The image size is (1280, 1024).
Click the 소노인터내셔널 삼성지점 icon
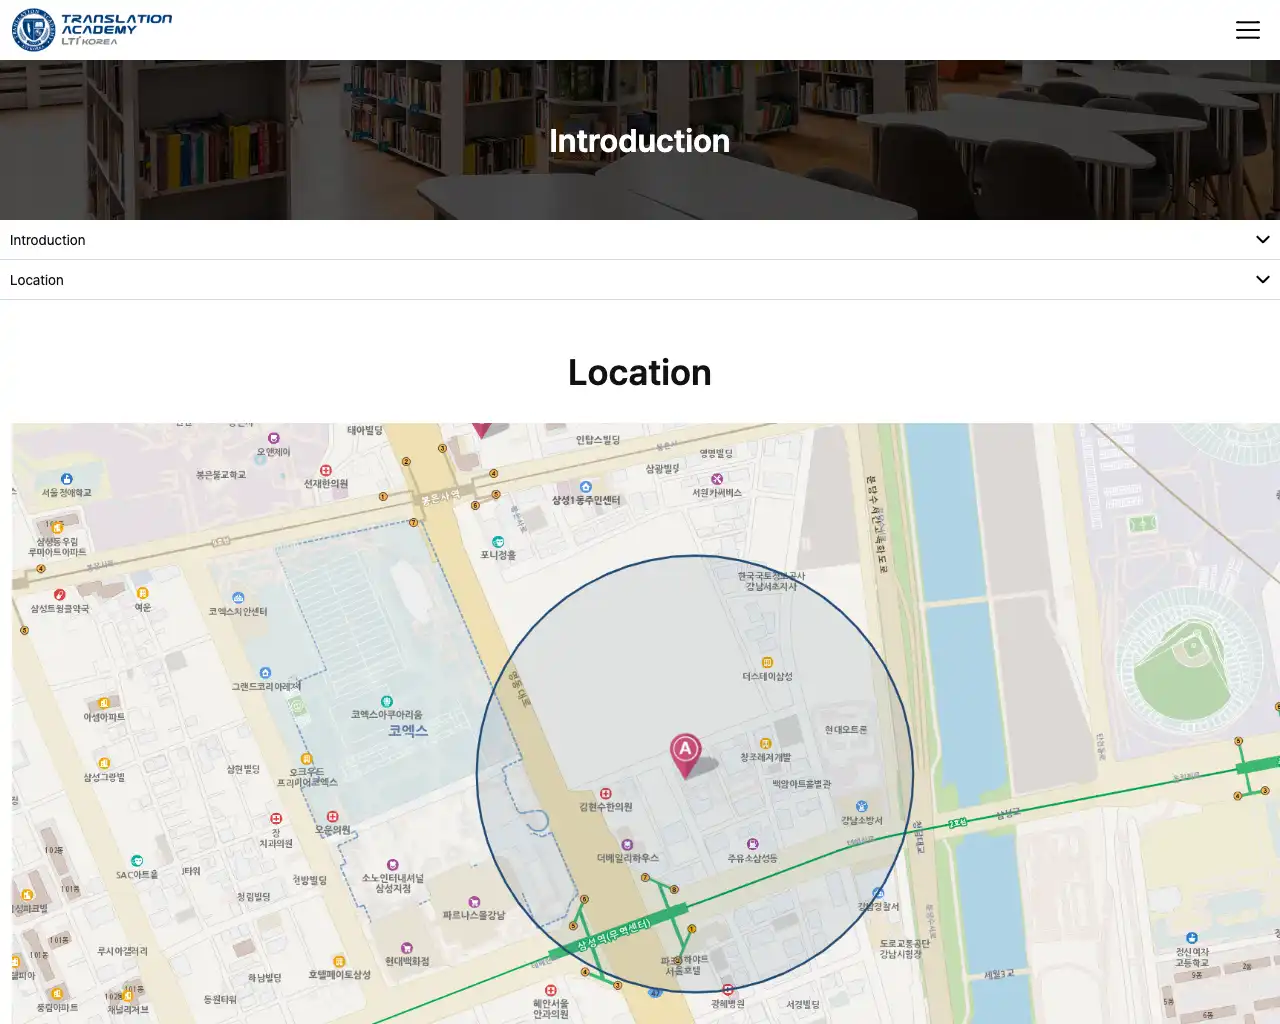click(393, 865)
